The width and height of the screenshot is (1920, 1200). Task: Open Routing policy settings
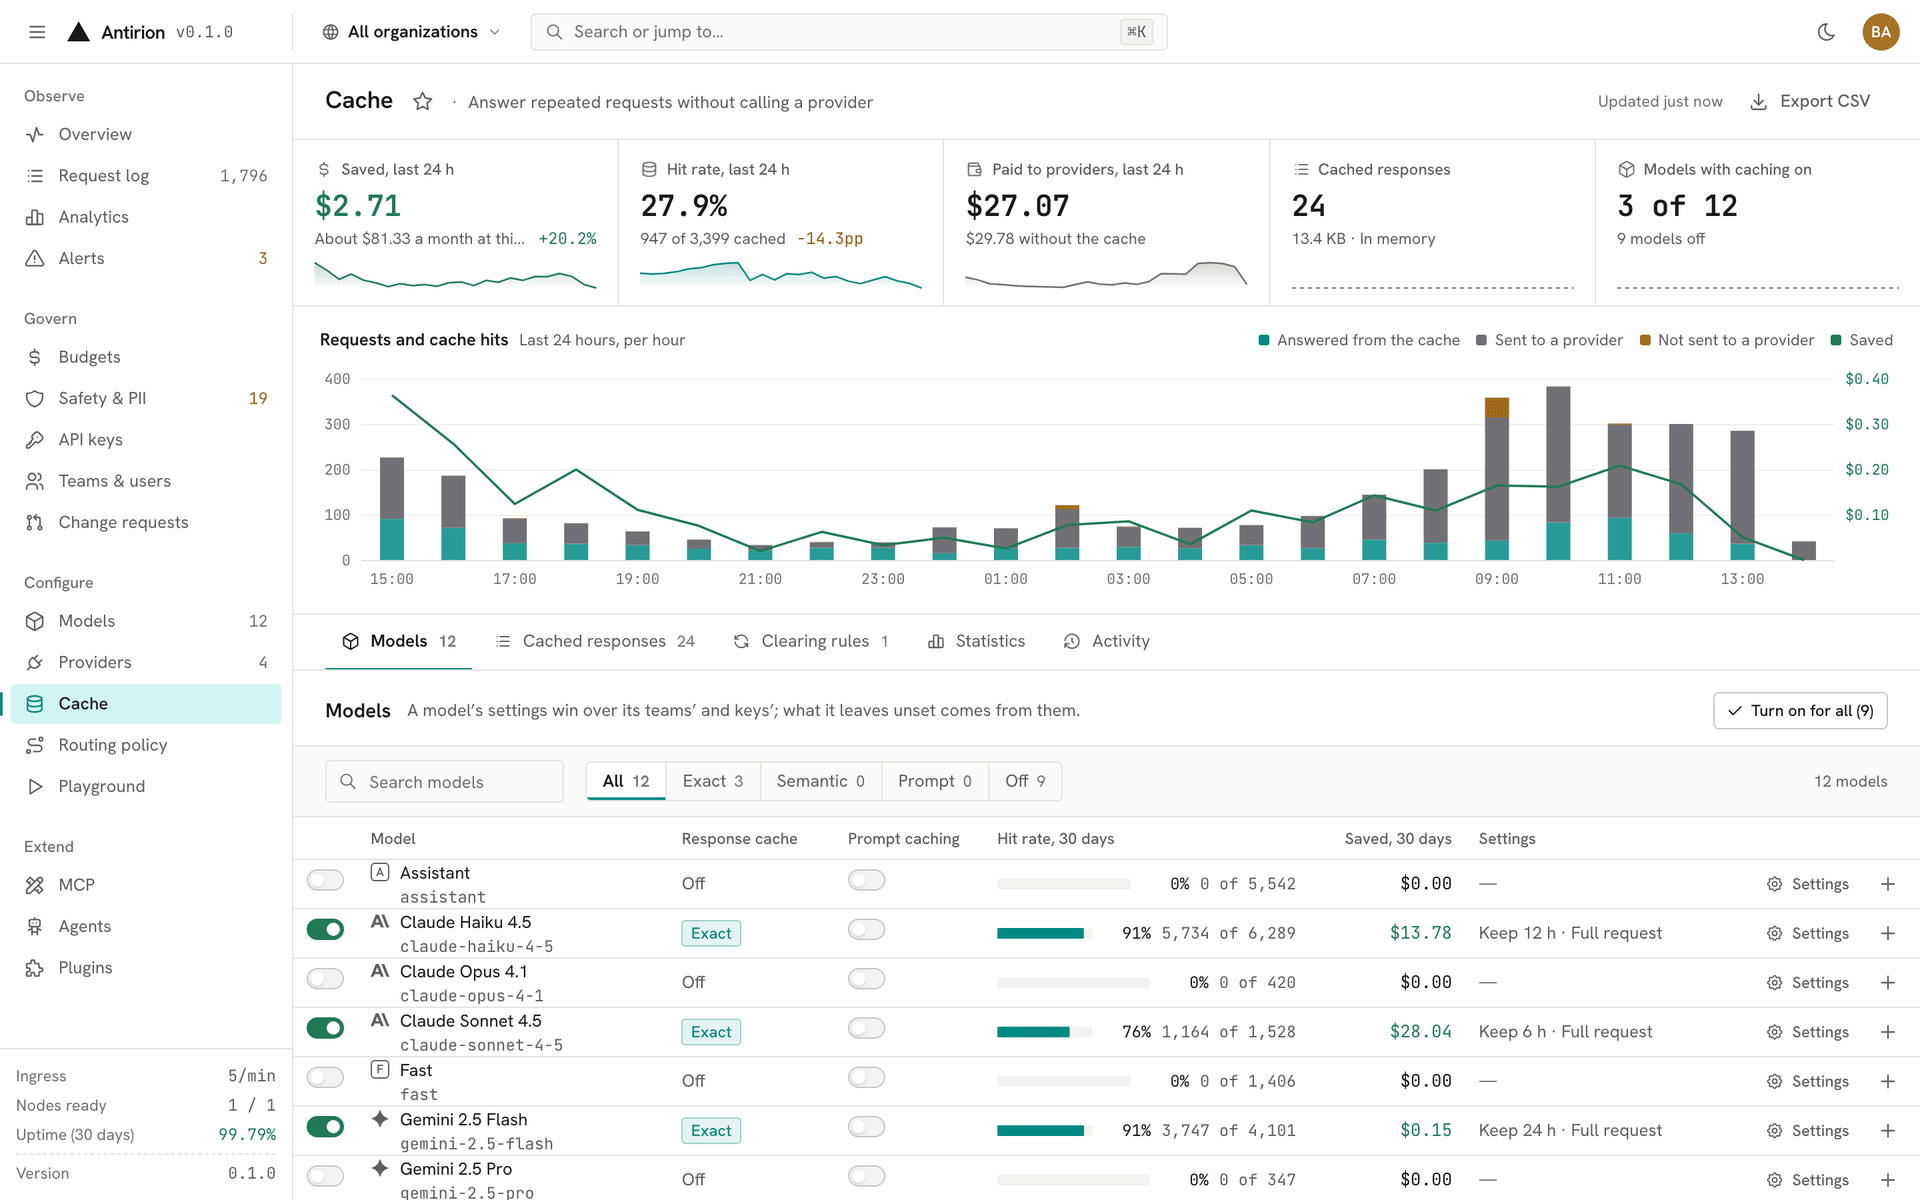click(146, 745)
